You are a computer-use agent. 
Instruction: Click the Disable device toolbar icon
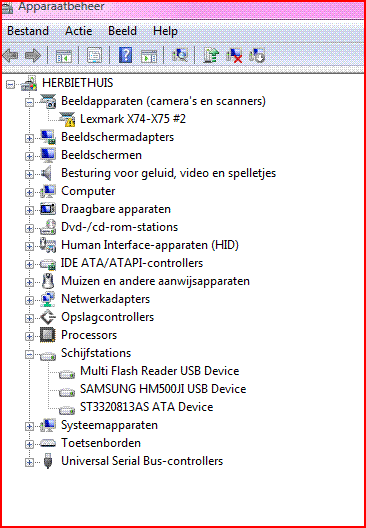[257, 55]
